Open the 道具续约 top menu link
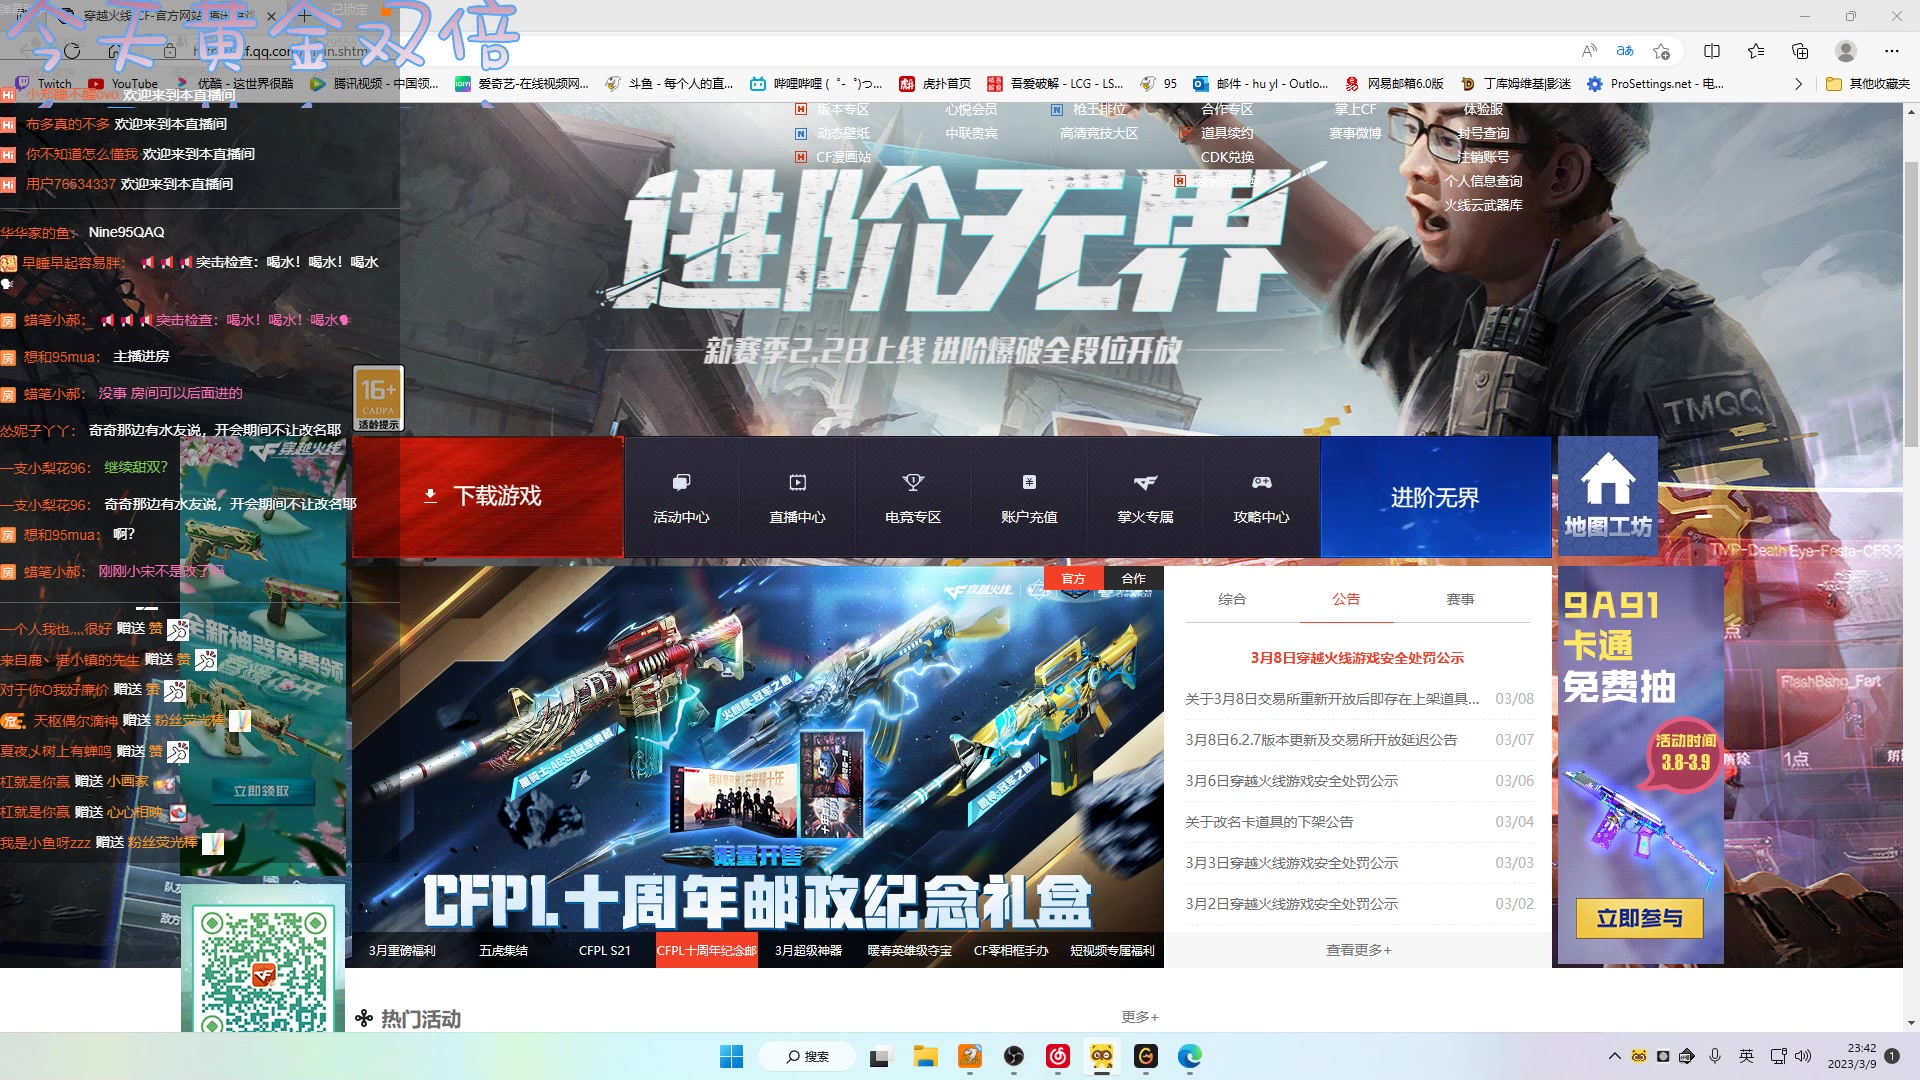 [x=1227, y=133]
